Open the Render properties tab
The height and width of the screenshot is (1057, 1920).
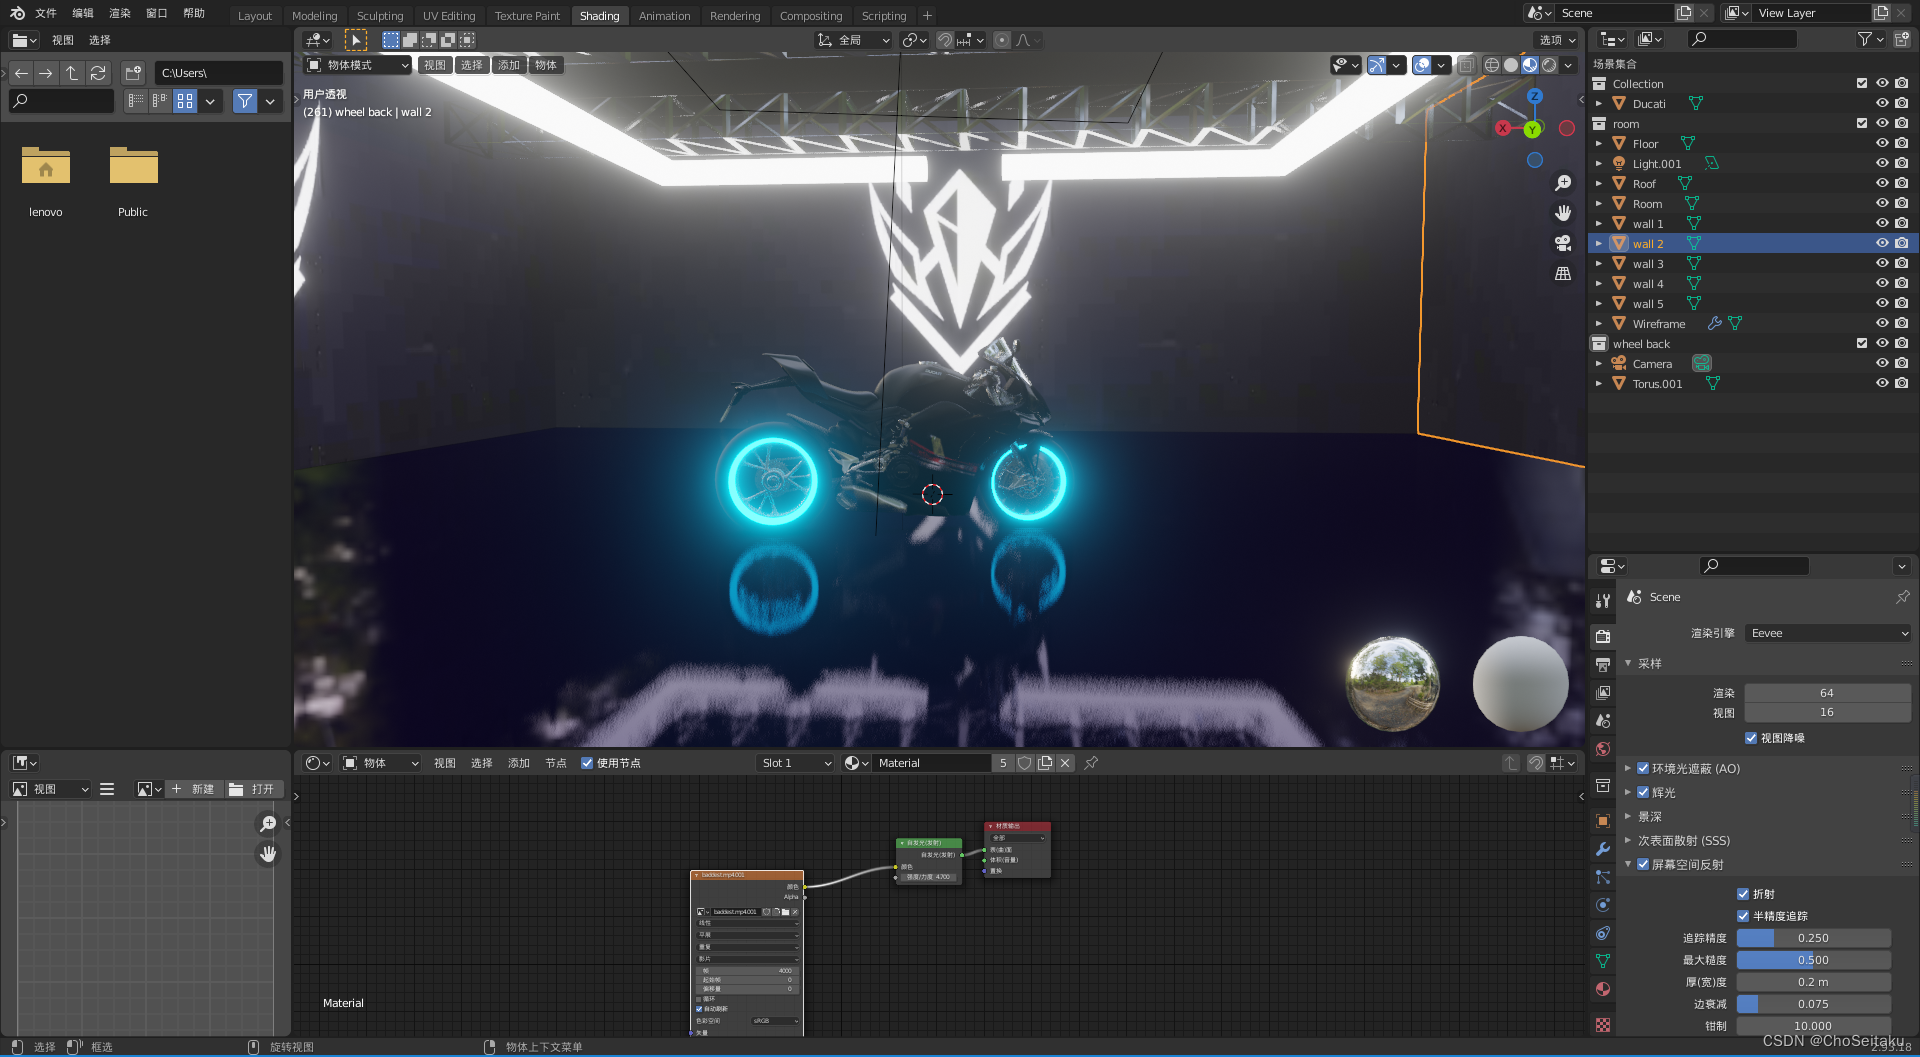[x=1603, y=636]
